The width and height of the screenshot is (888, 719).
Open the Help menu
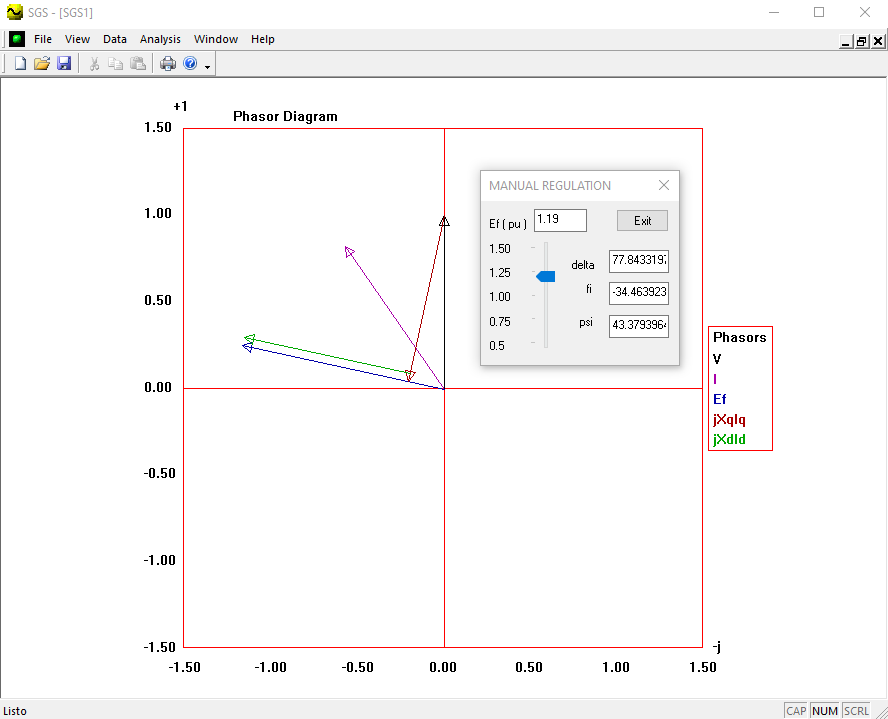tap(263, 39)
